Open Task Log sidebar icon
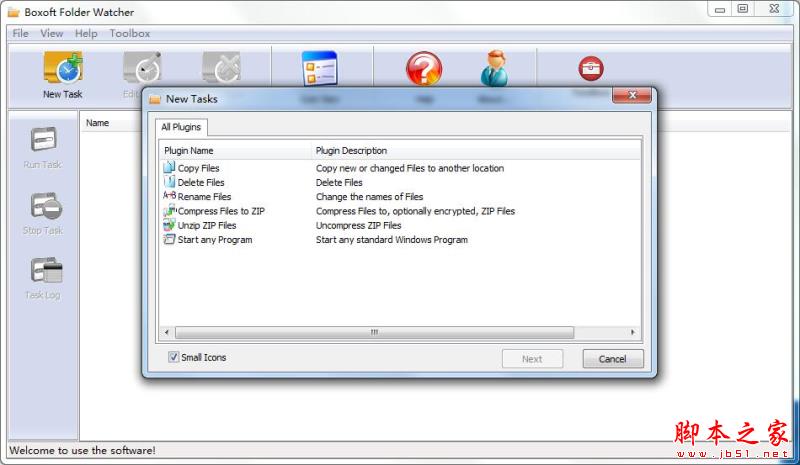800x465 pixels. pyautogui.click(x=46, y=270)
